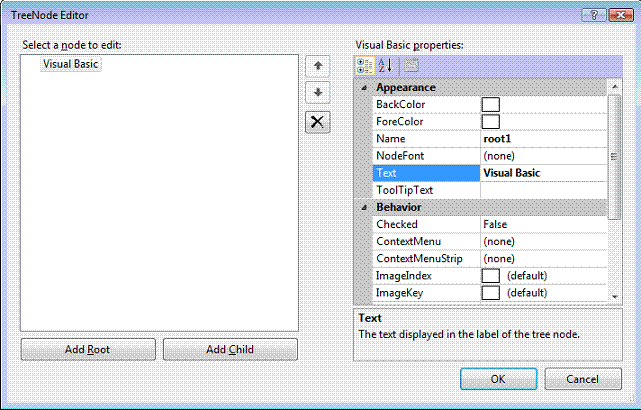Collapse the Behavior category
The width and height of the screenshot is (641, 410).
tap(364, 208)
